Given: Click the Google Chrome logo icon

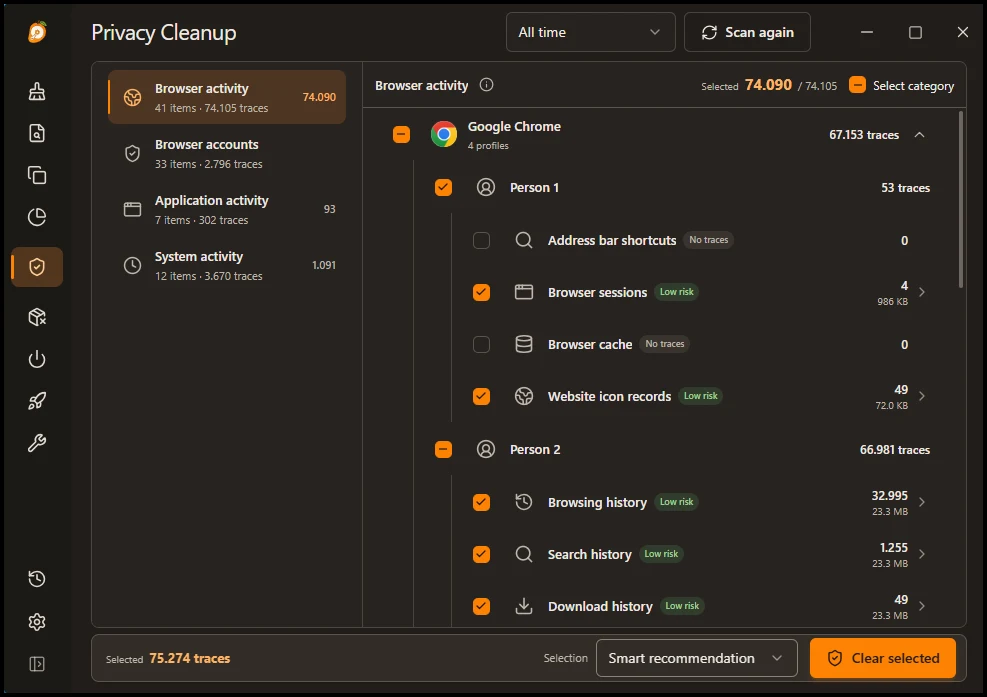Looking at the screenshot, I should click(444, 134).
